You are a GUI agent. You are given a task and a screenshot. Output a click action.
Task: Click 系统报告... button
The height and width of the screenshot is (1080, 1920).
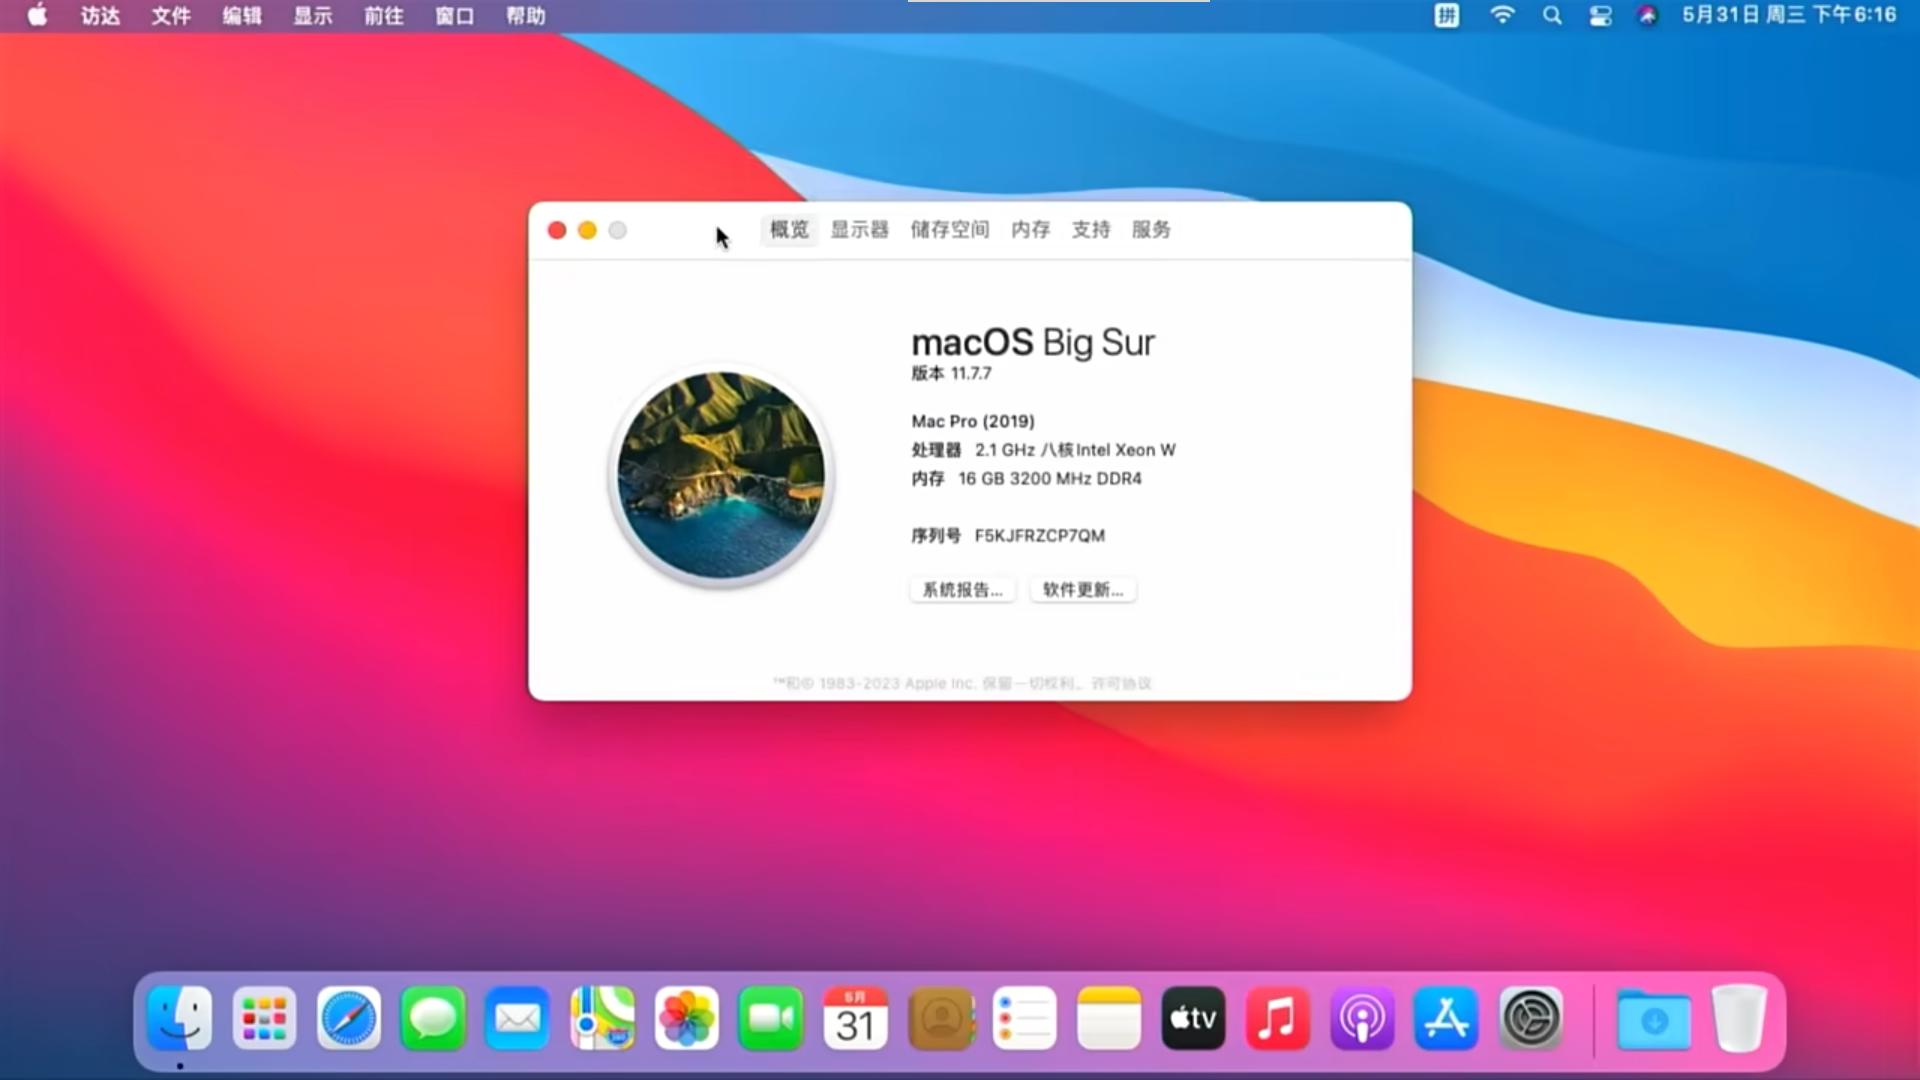(962, 590)
